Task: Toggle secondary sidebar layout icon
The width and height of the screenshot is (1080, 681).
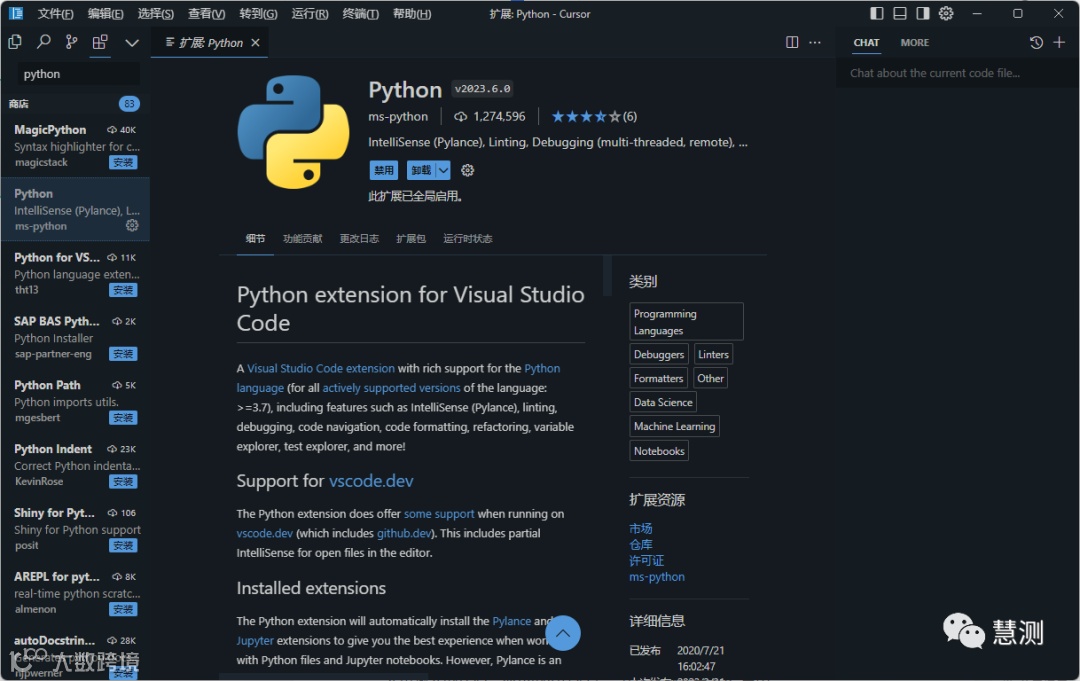Action: point(923,13)
